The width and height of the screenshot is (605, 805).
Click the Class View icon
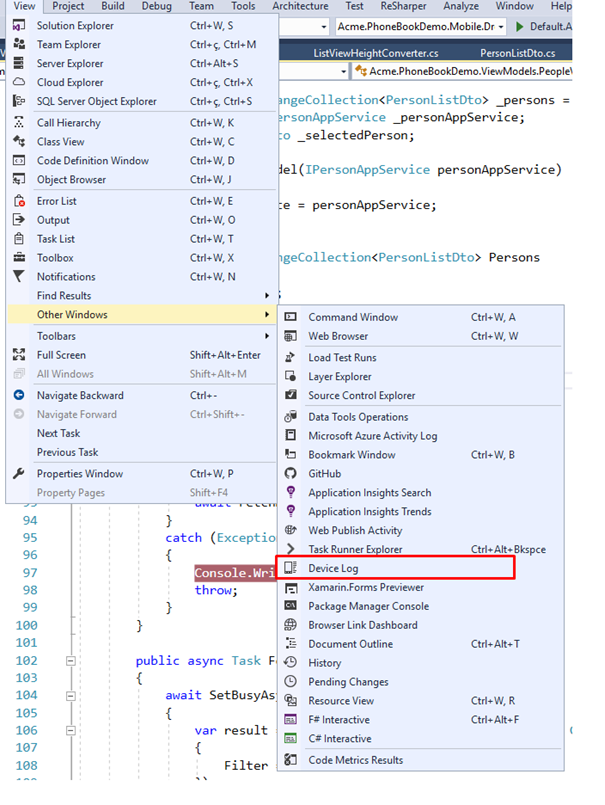tap(19, 142)
